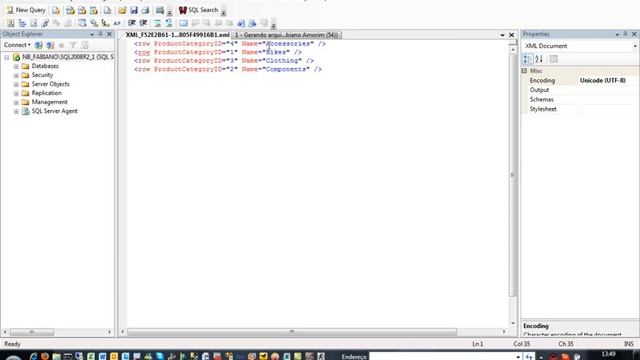Click the editor vertical scrollbar
640x360 pixels.
point(513,176)
